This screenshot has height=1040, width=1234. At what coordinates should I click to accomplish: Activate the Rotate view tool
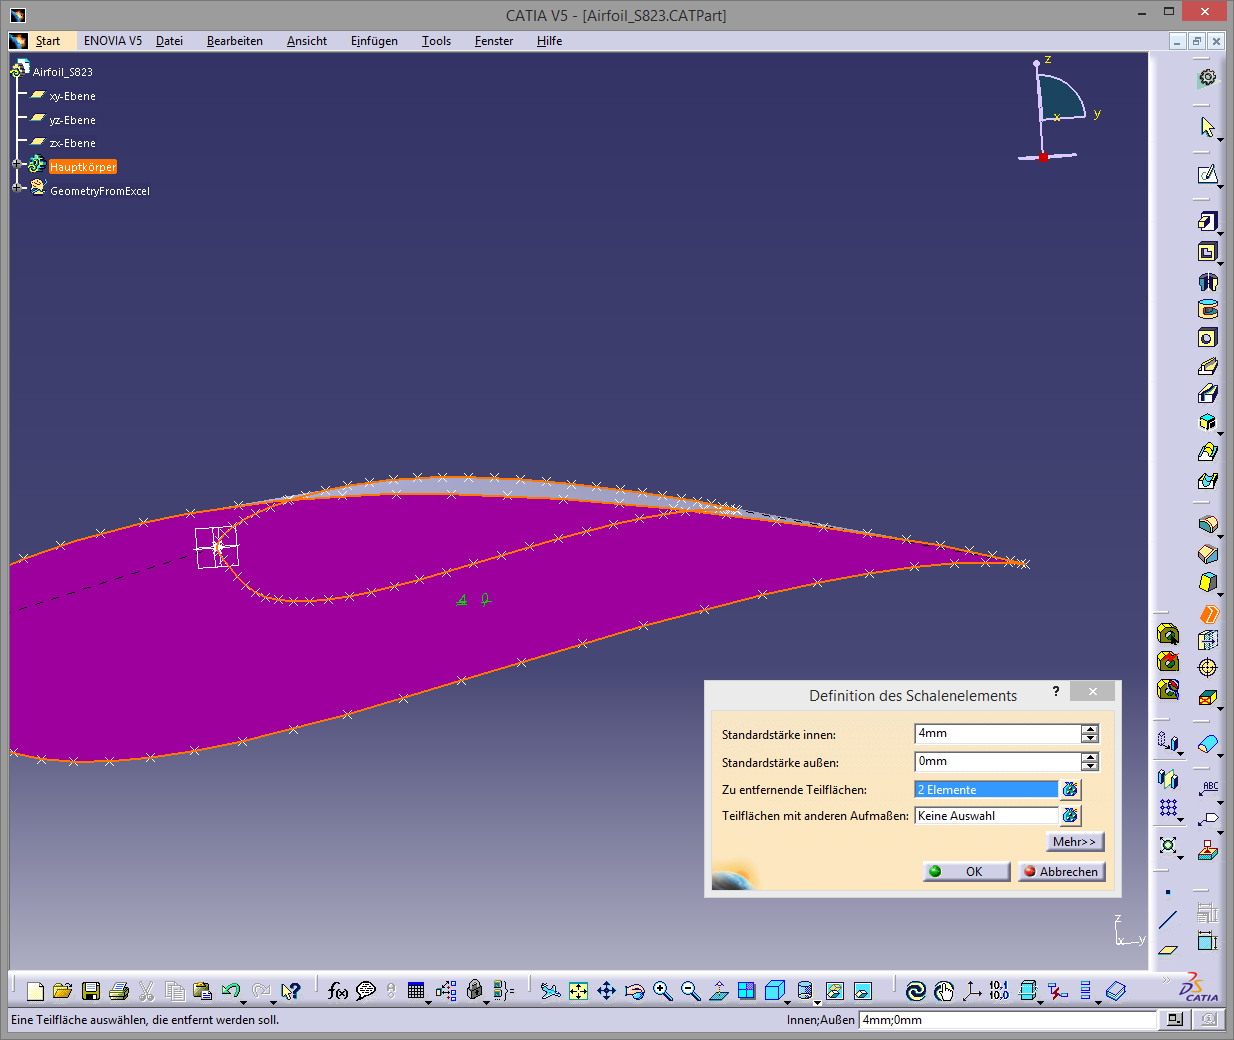pos(634,991)
